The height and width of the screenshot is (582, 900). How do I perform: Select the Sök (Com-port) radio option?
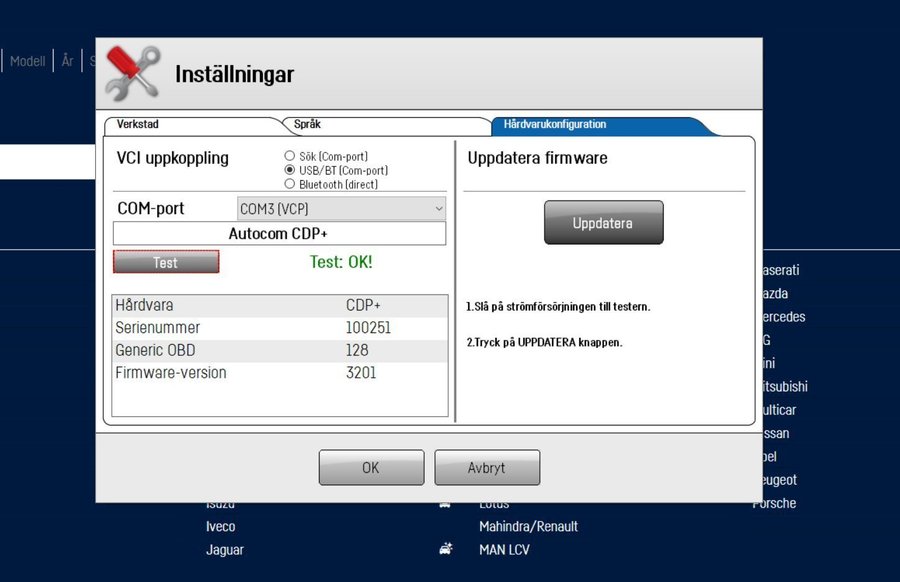(290, 157)
